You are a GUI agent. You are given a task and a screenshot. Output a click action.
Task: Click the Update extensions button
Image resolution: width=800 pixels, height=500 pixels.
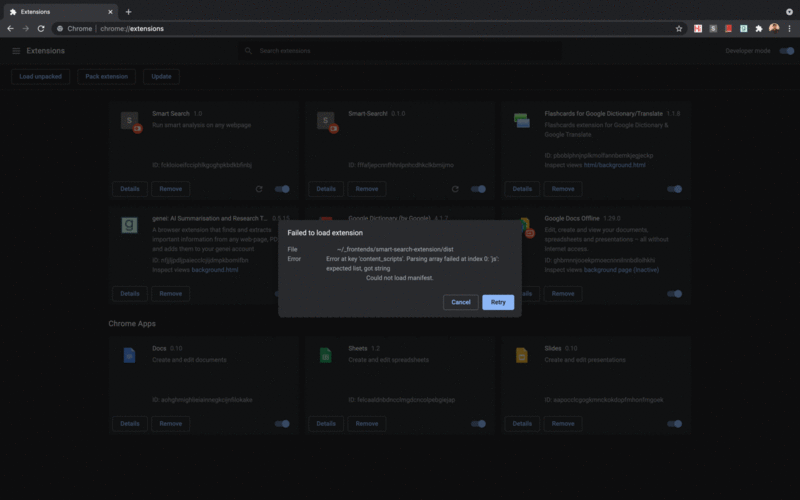point(161,77)
